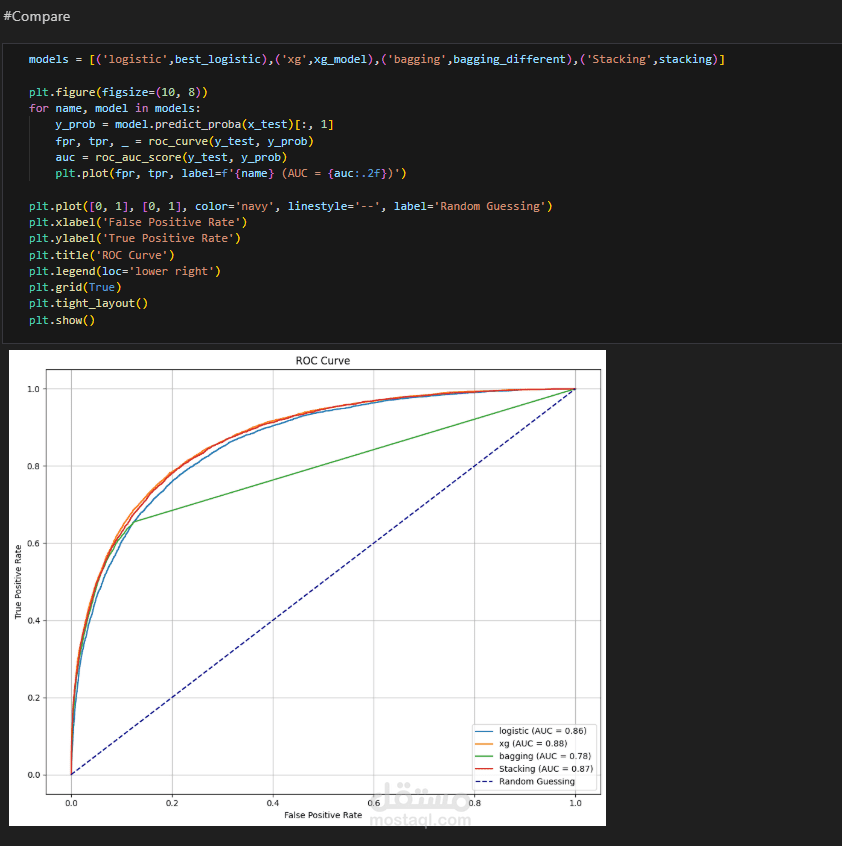Viewport: 842px width, 846px height.
Task: Click the 0.4 tick on the x-axis
Action: [x=273, y=803]
